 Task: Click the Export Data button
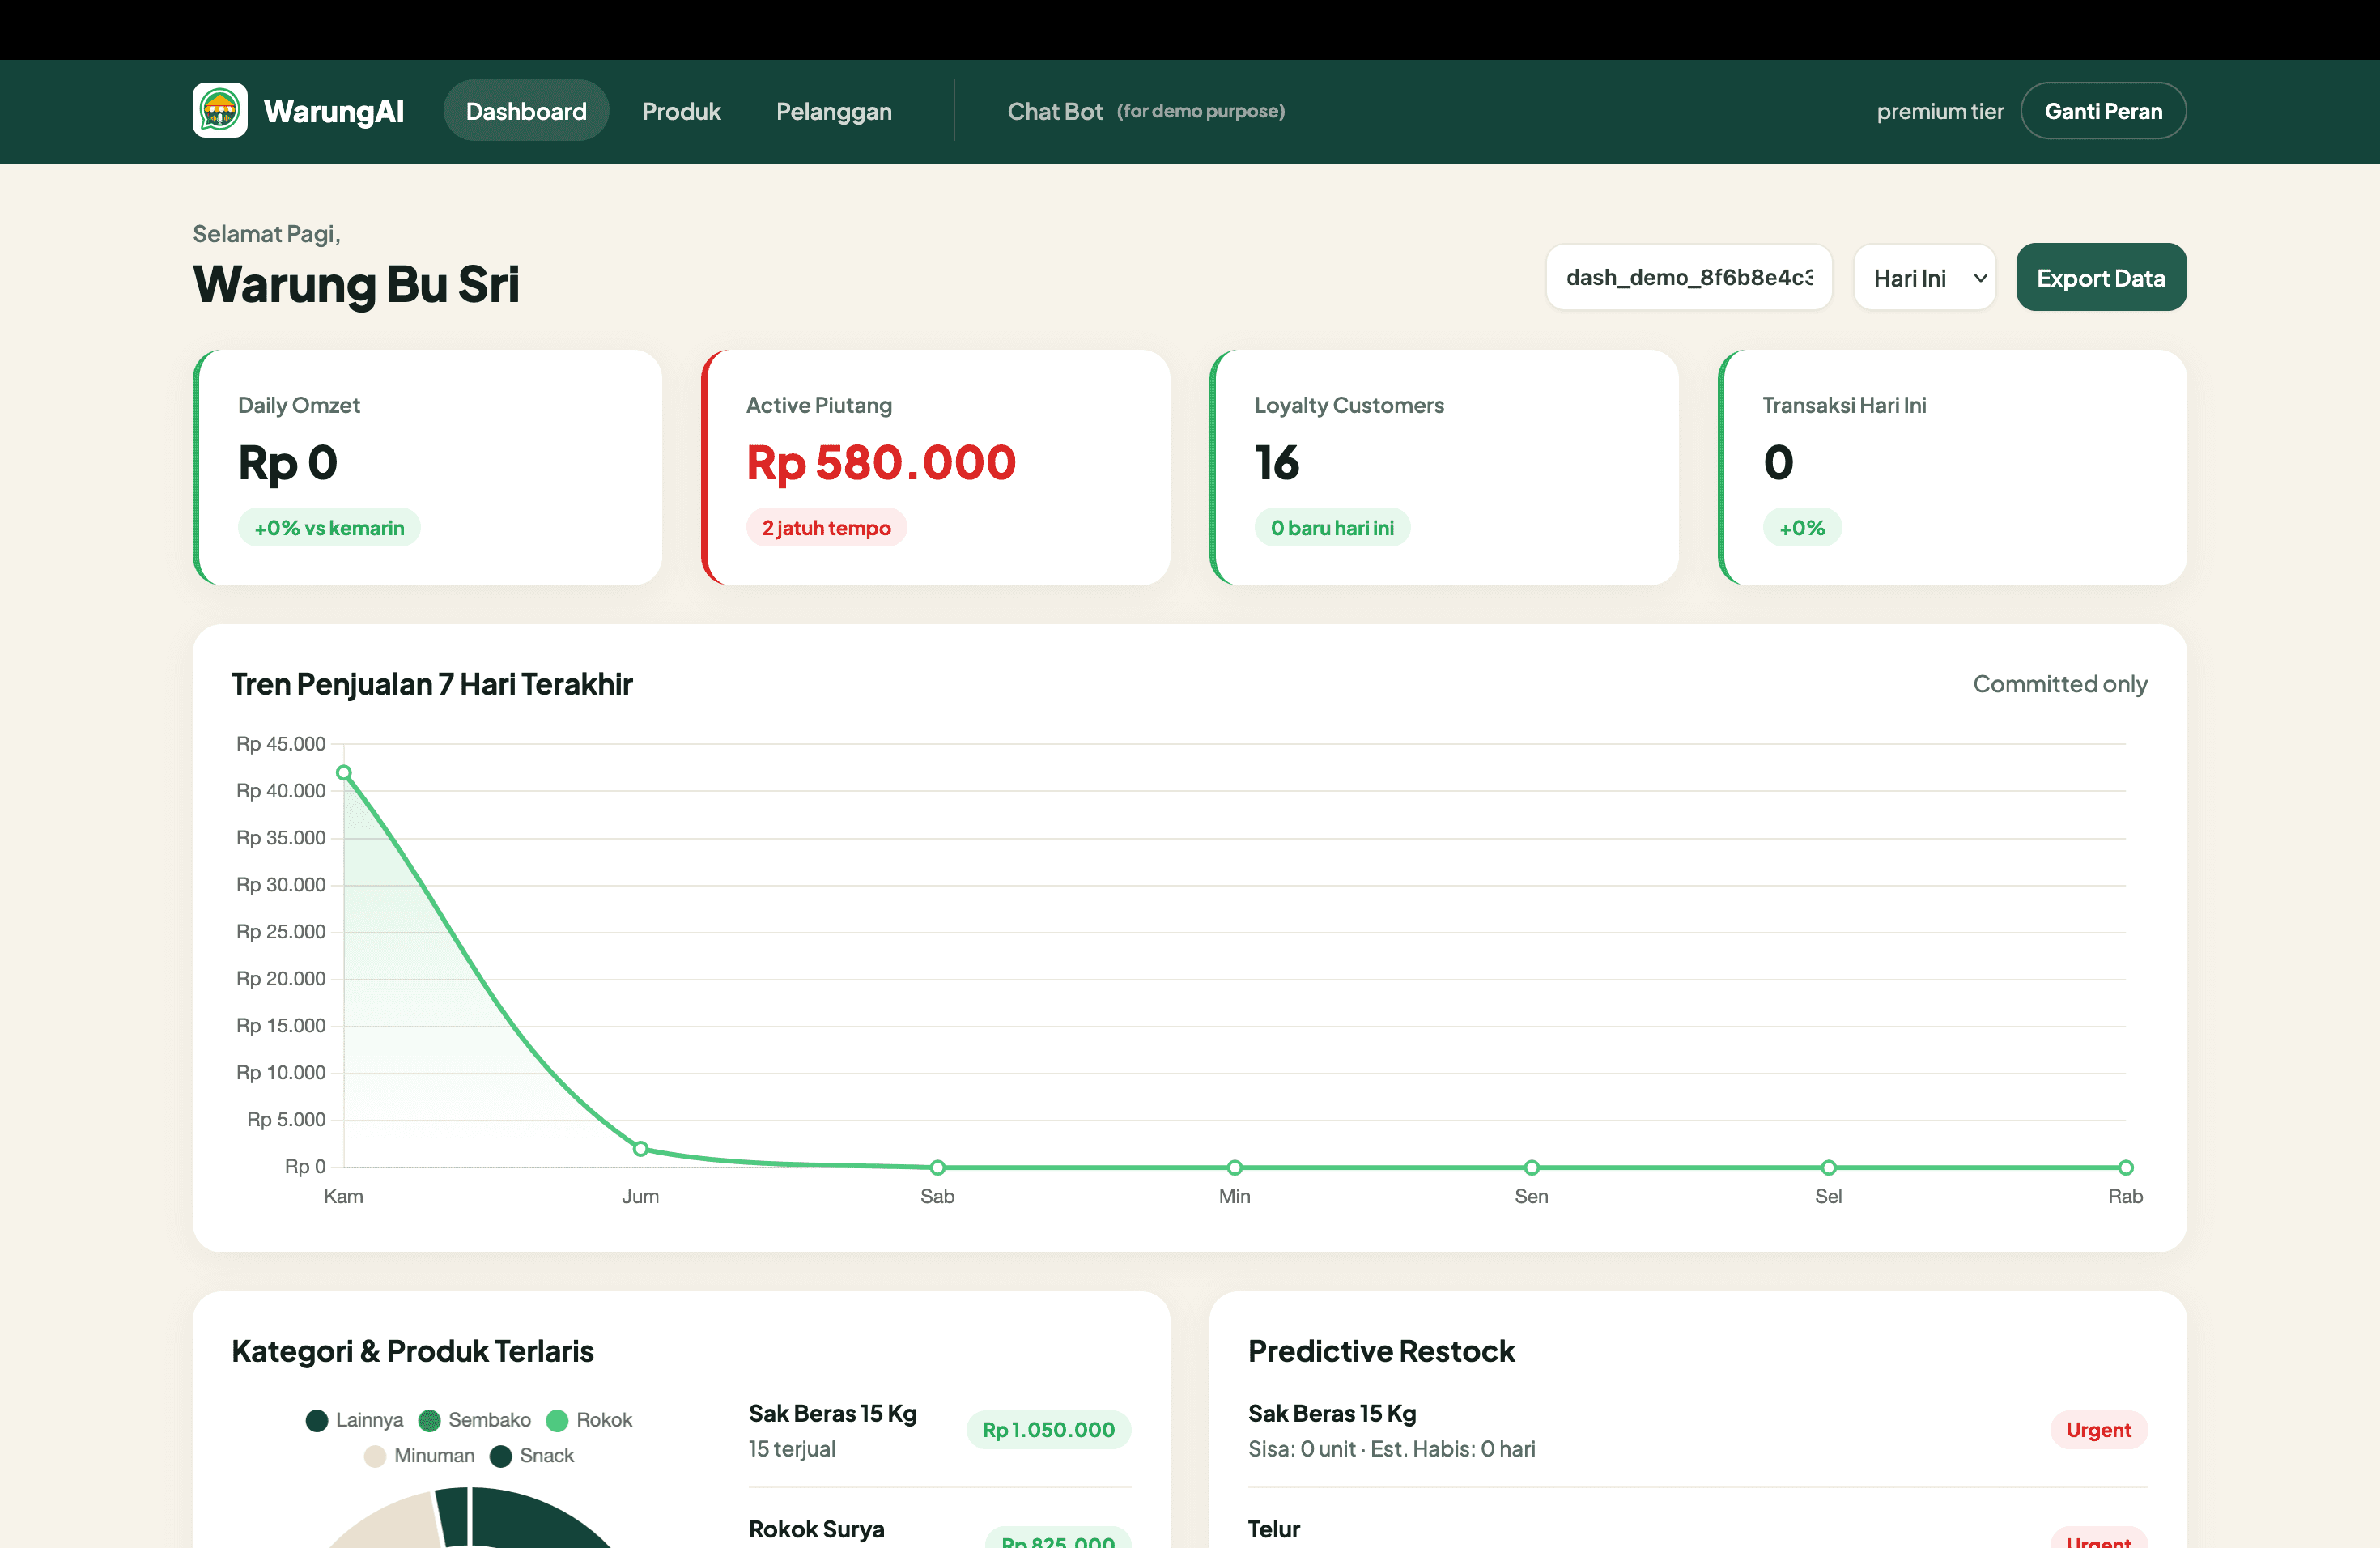(2101, 278)
